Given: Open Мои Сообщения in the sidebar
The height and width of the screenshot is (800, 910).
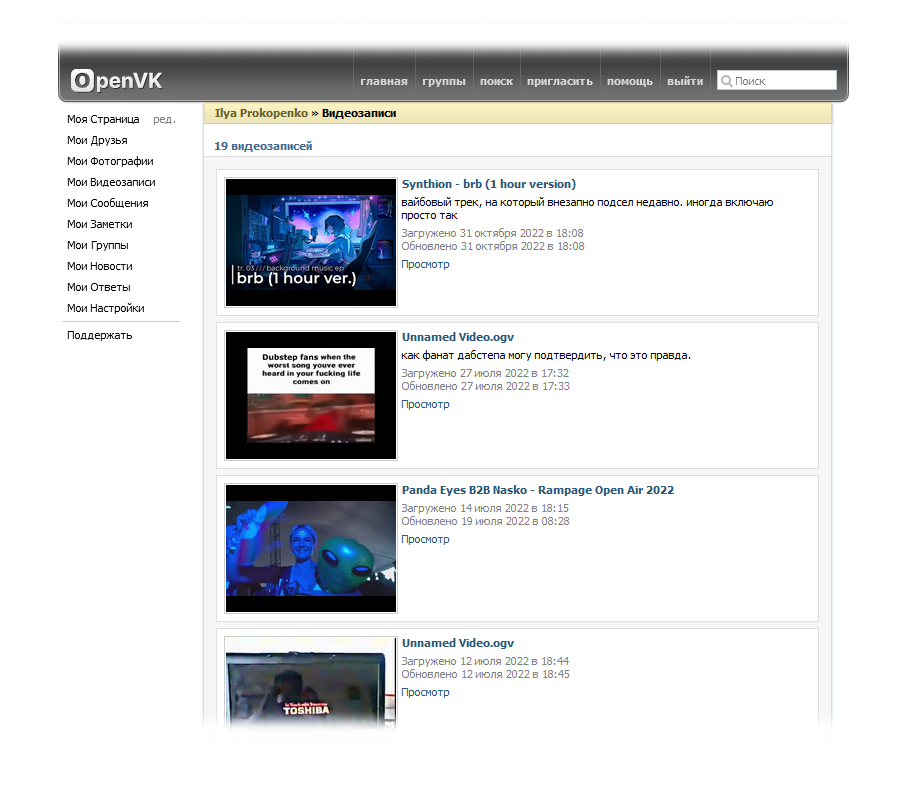Looking at the screenshot, I should click(x=107, y=203).
